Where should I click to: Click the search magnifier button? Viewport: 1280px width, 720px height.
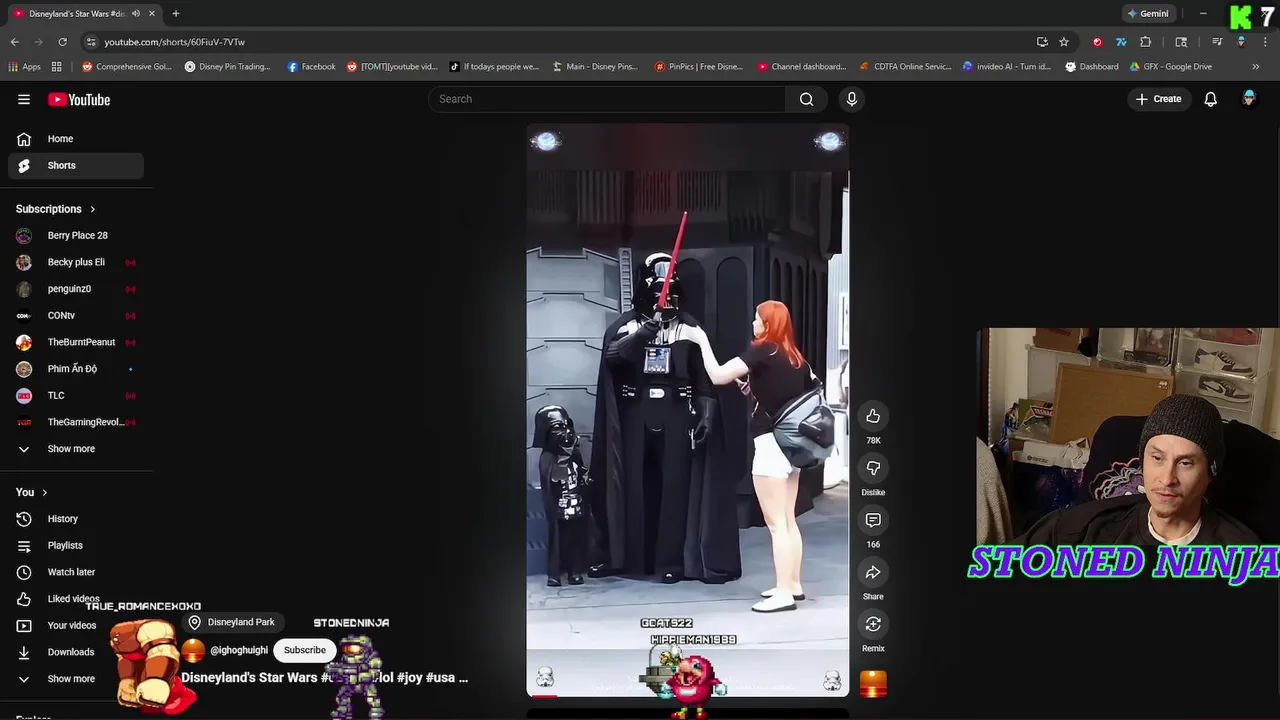pos(806,99)
